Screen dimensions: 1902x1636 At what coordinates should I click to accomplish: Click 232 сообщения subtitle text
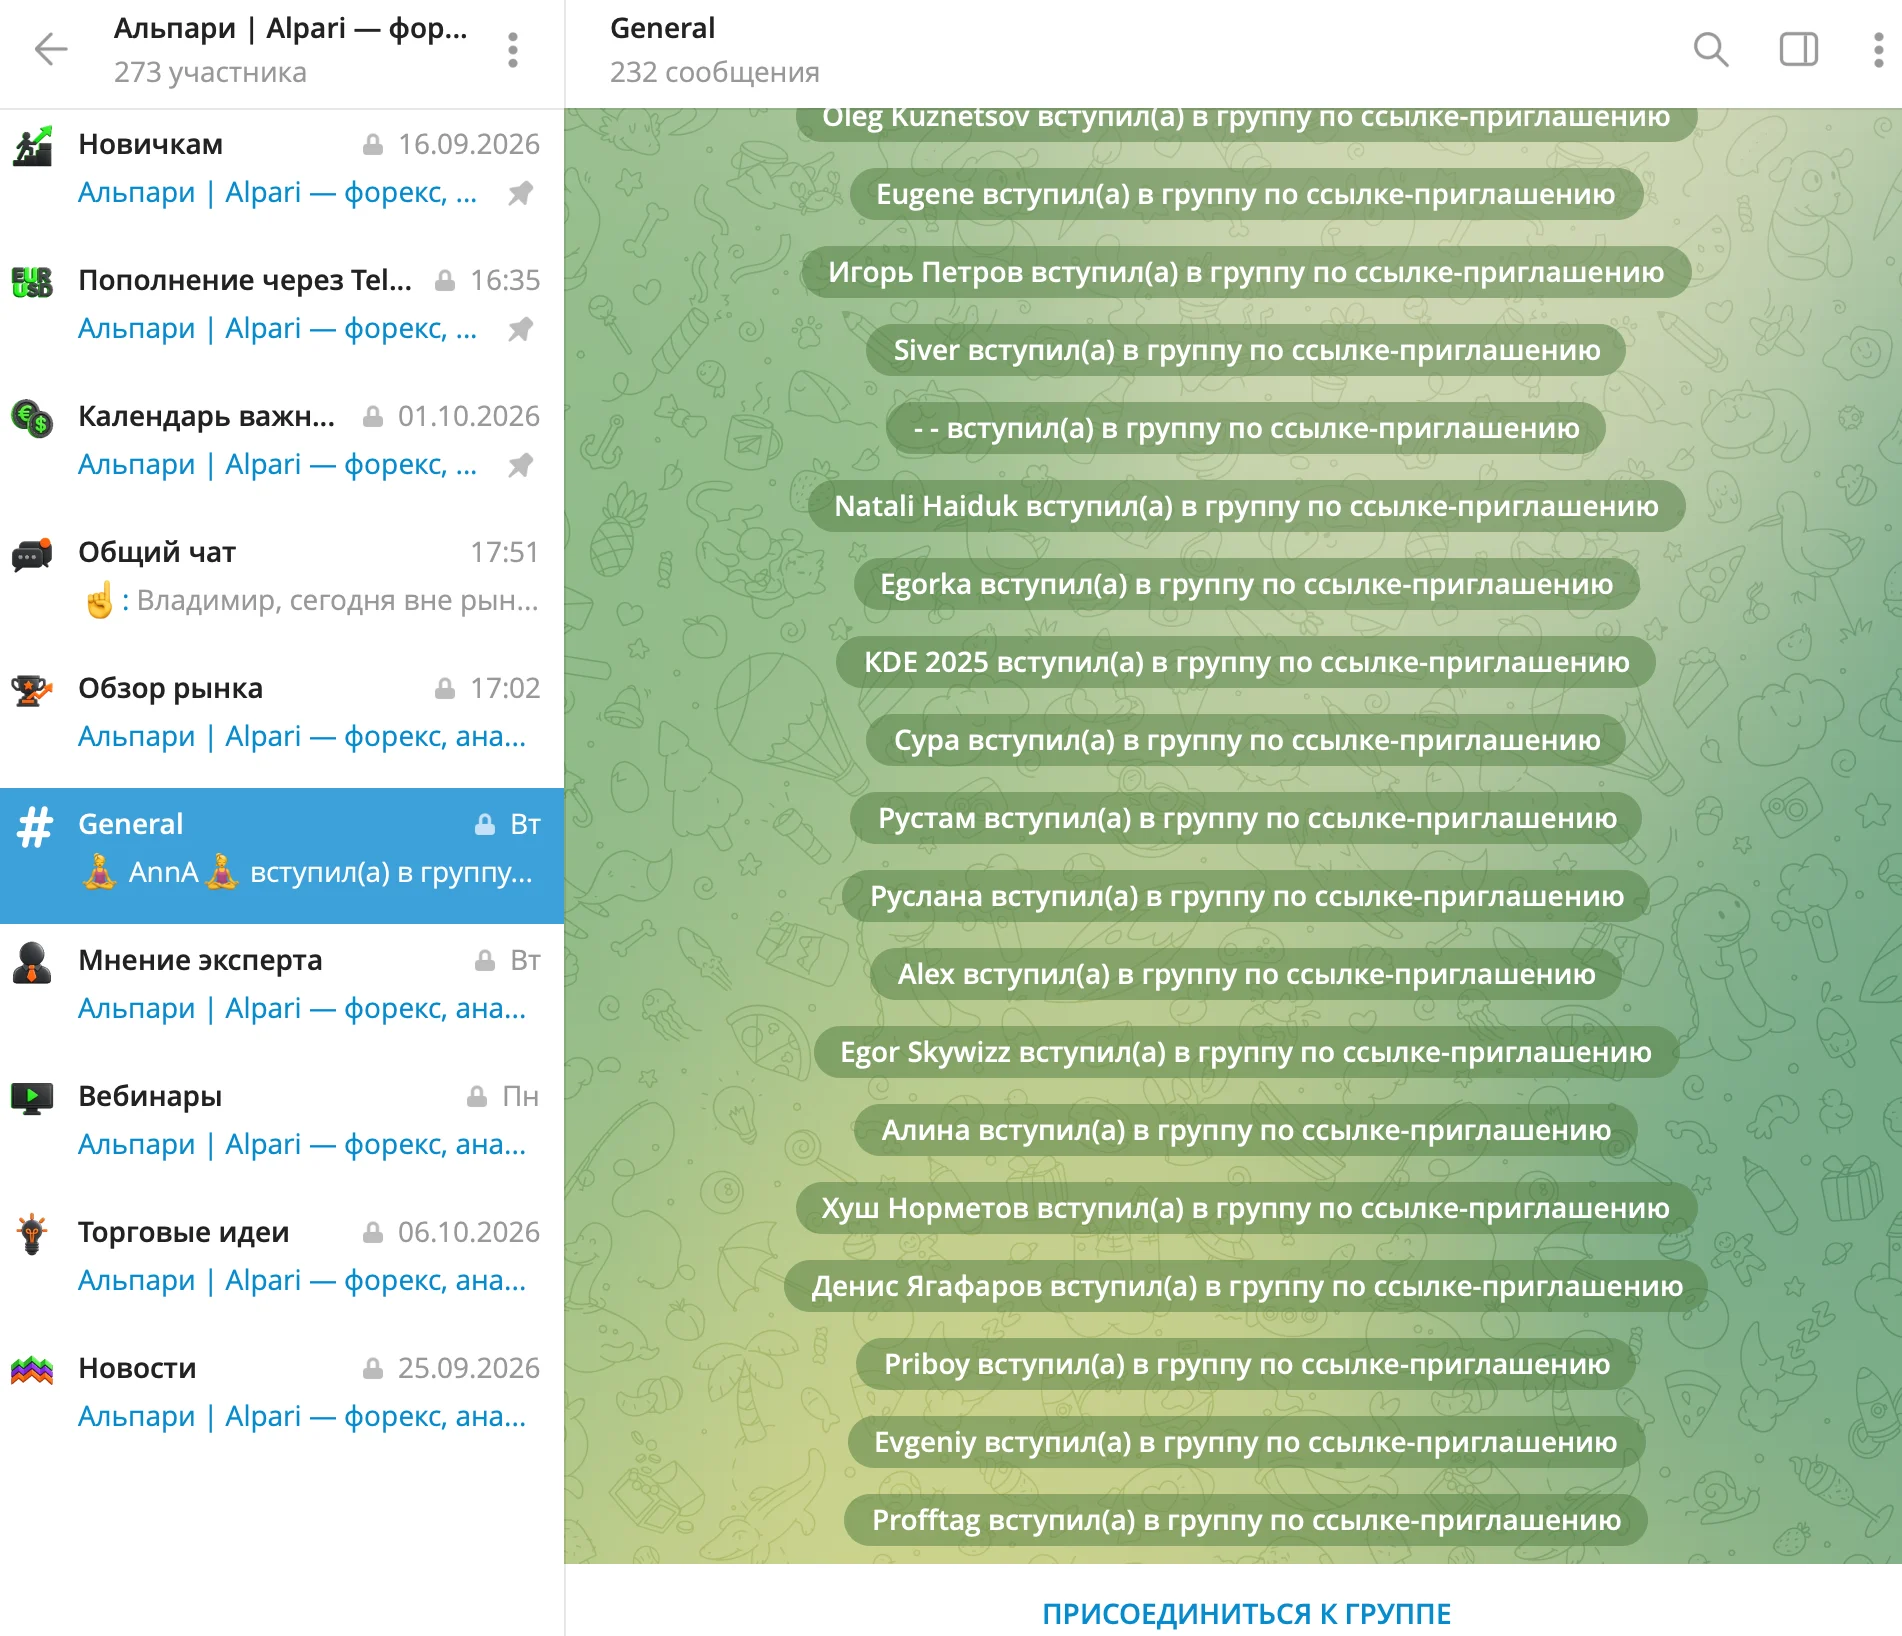click(x=714, y=72)
